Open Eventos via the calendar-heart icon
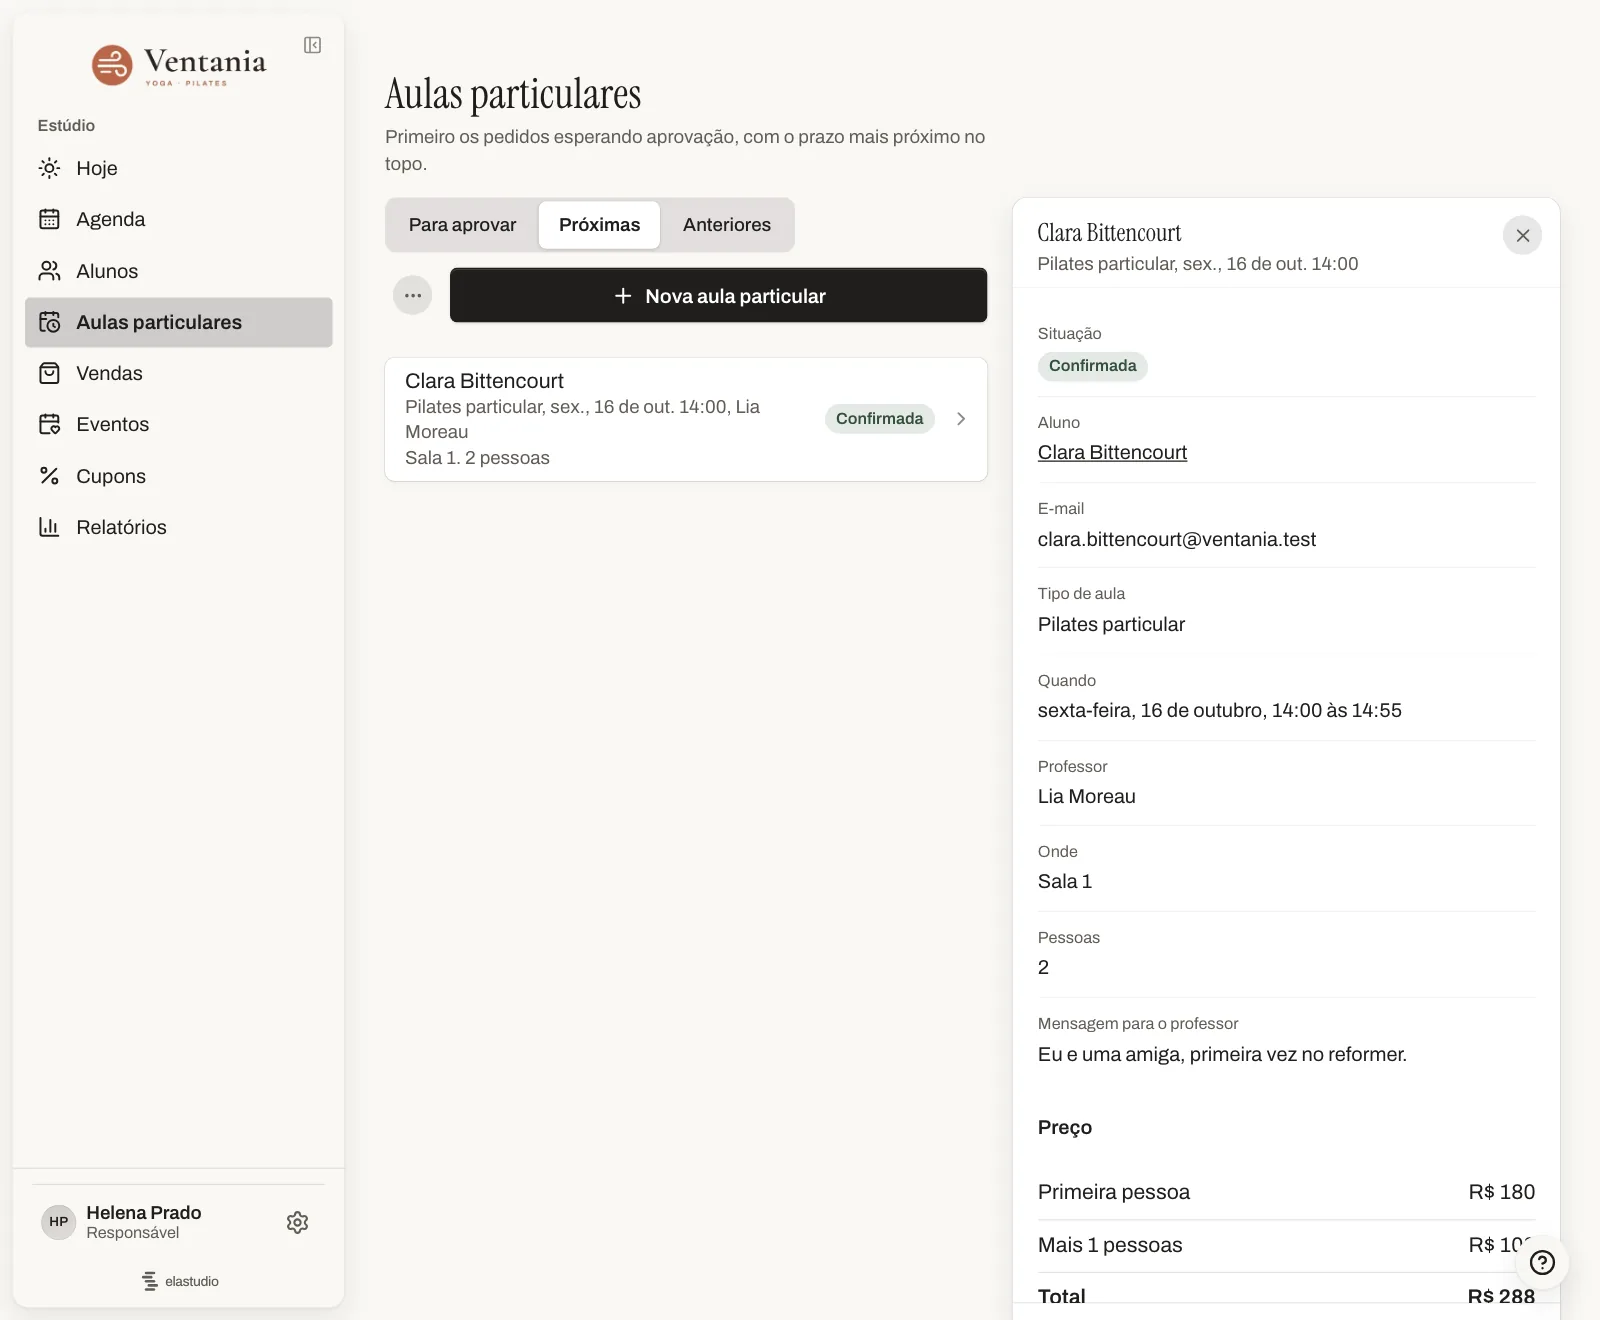Viewport: 1600px width, 1320px height. [x=49, y=424]
